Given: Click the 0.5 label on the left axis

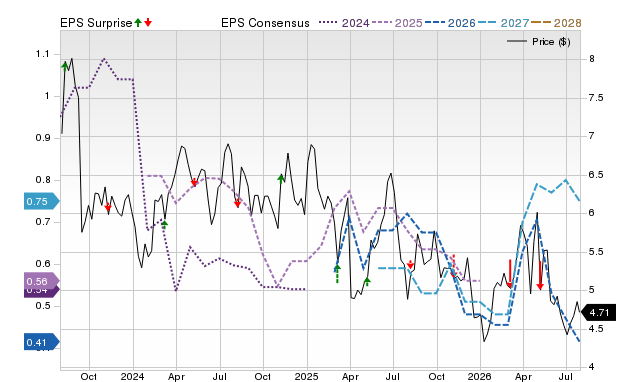Looking at the screenshot, I should click(42, 306).
